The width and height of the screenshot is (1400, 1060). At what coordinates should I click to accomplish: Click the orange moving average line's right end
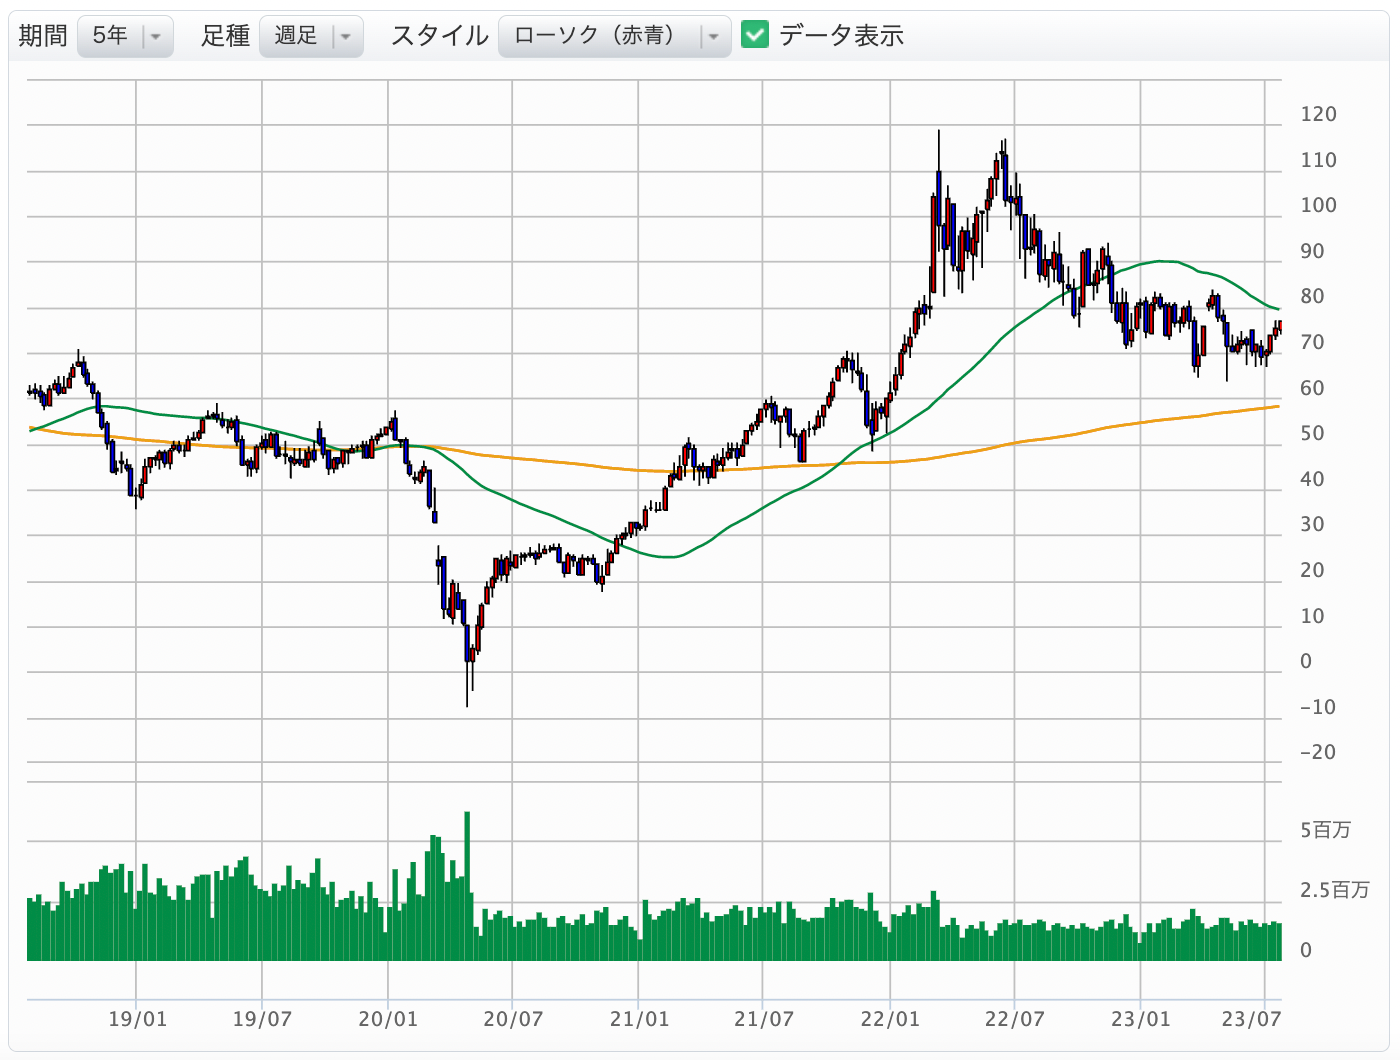tap(1277, 406)
